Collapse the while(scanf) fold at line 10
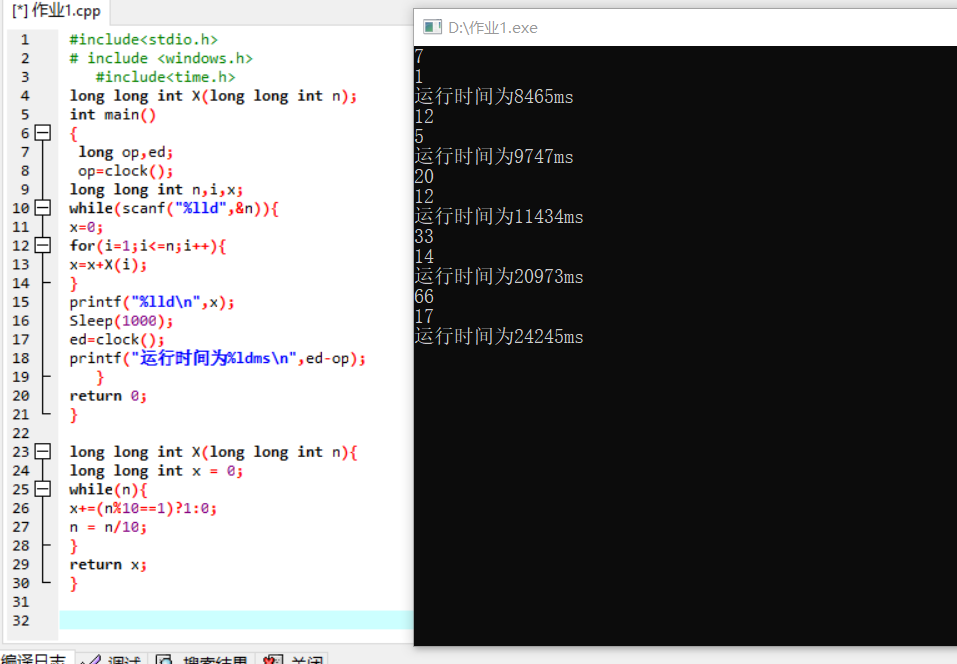Screen dimensions: 957x664 tap(43, 208)
